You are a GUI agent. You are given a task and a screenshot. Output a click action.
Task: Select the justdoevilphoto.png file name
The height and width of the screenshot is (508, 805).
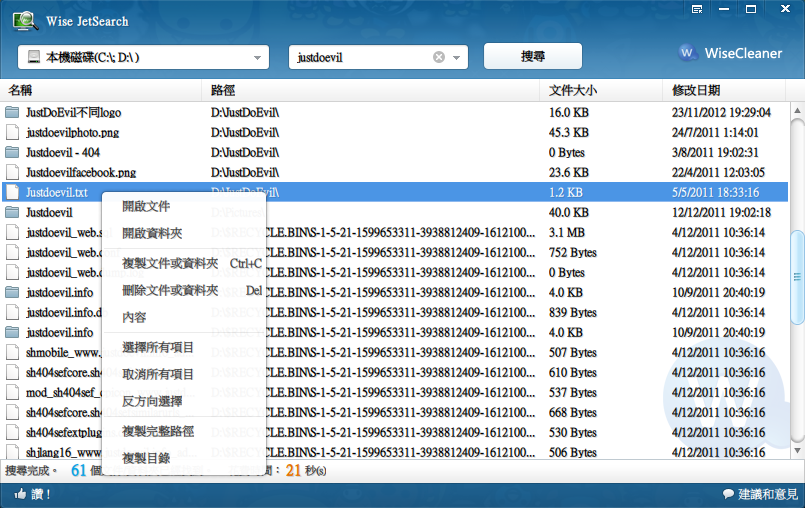72,132
